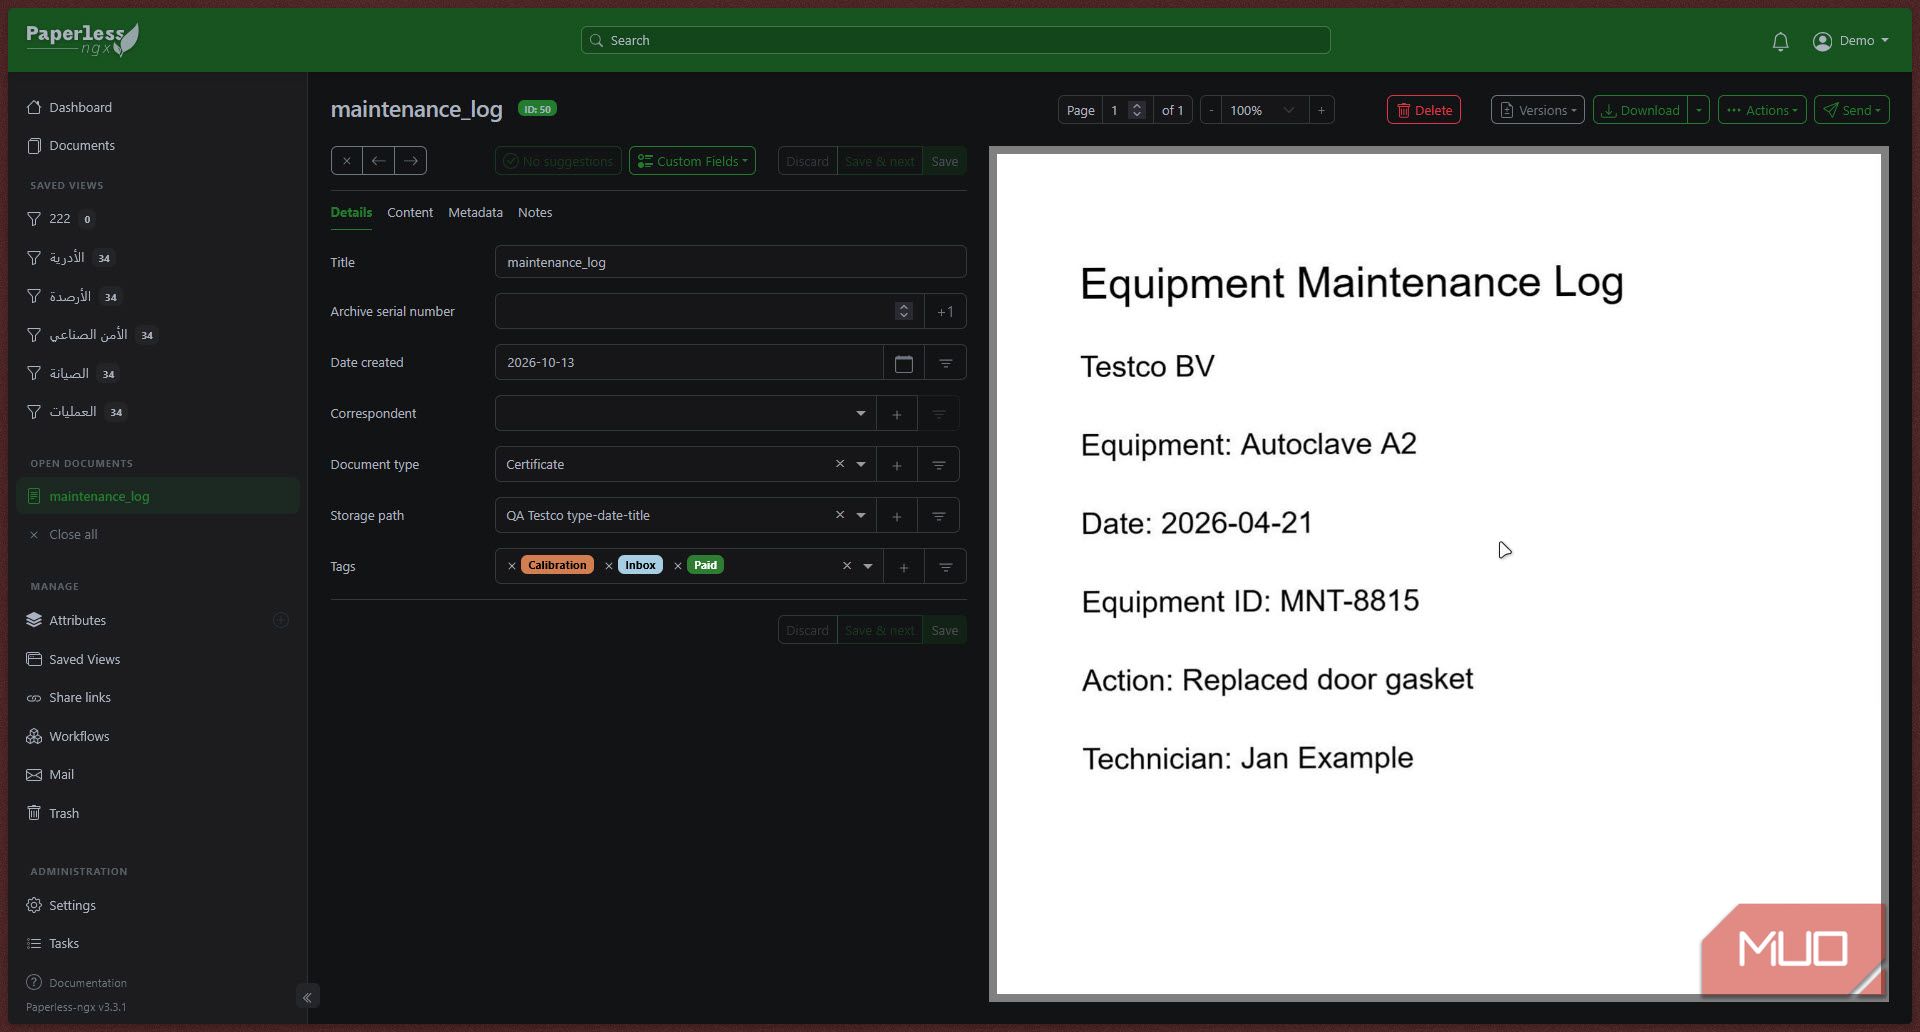
Task: Remove the Paid tag
Action: click(678, 566)
